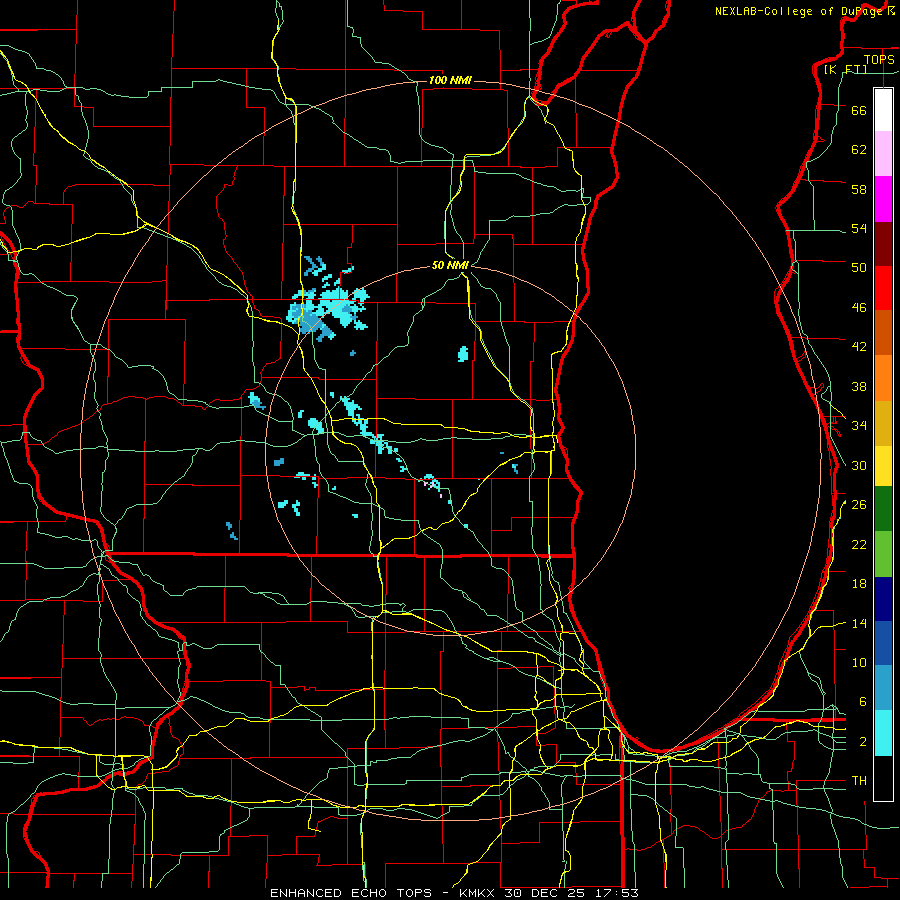Click the 50 NMI range ring label
Screen dimensions: 900x900
point(451,265)
